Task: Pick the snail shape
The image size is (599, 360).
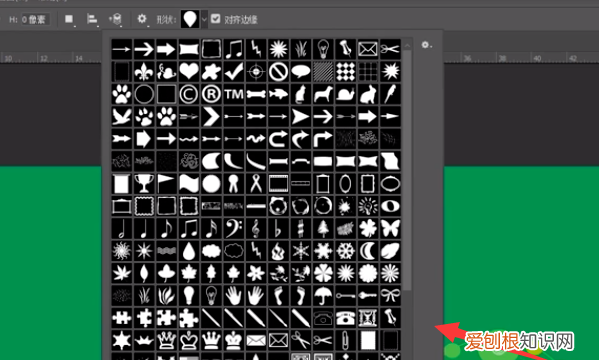Action: pyautogui.click(x=345, y=94)
